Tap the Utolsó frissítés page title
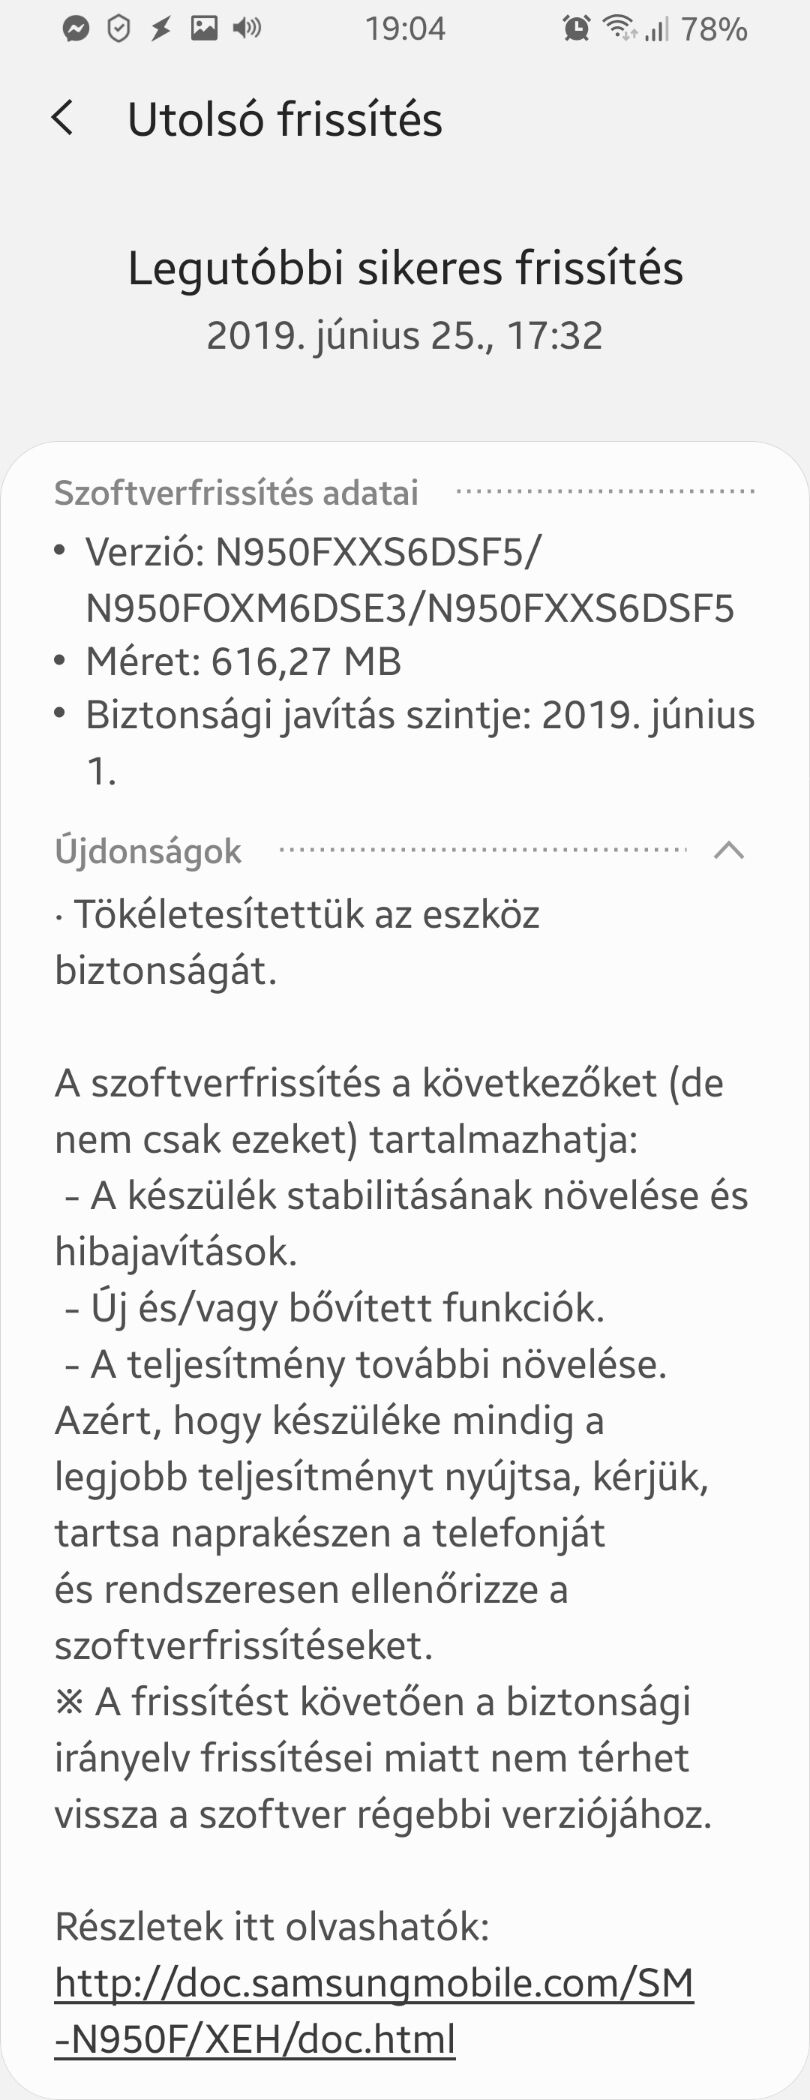The height and width of the screenshot is (2100, 810). [x=285, y=119]
